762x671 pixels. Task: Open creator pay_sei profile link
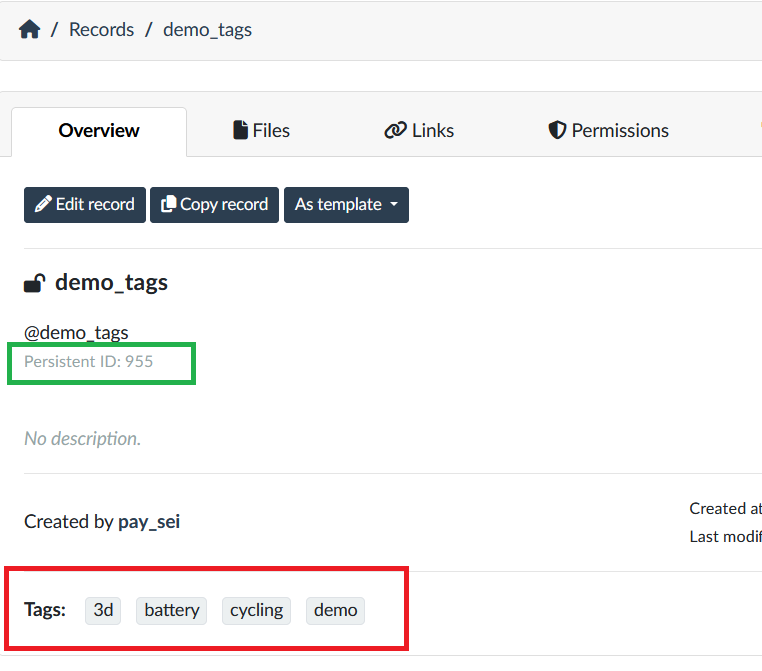149,522
